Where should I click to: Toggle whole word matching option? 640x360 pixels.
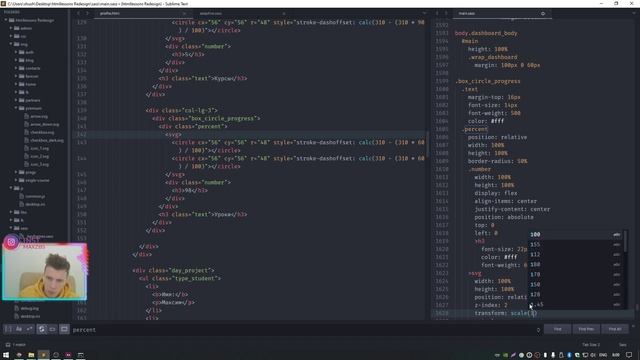(x=29, y=329)
